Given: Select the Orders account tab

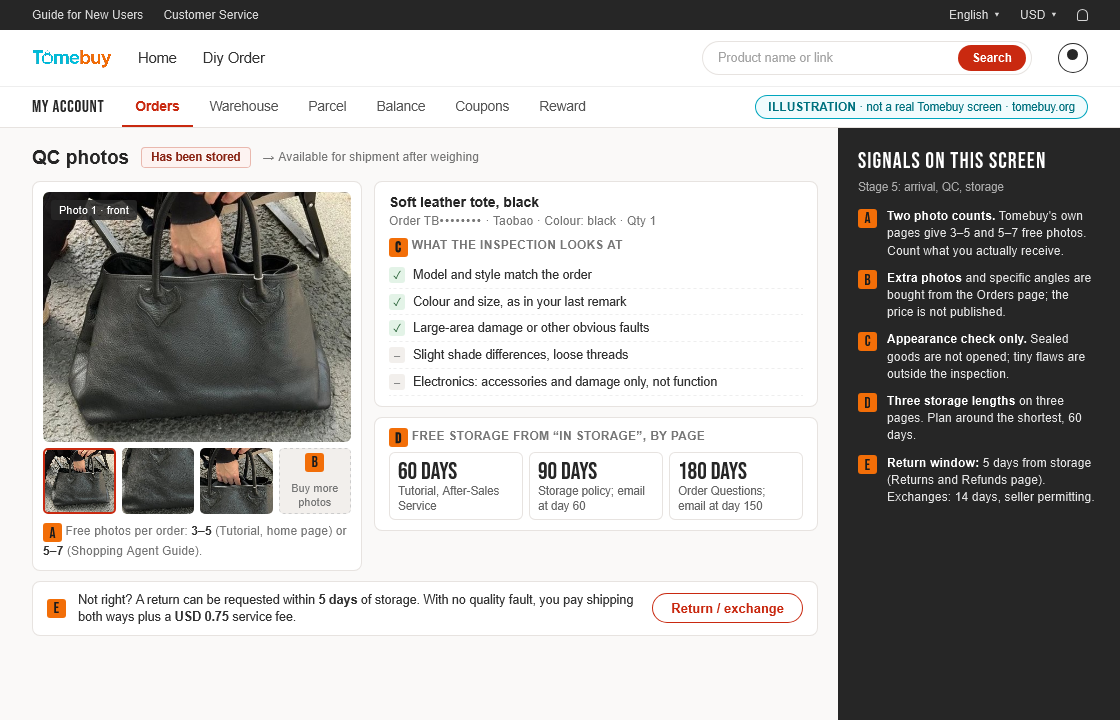Looking at the screenshot, I should click(157, 106).
